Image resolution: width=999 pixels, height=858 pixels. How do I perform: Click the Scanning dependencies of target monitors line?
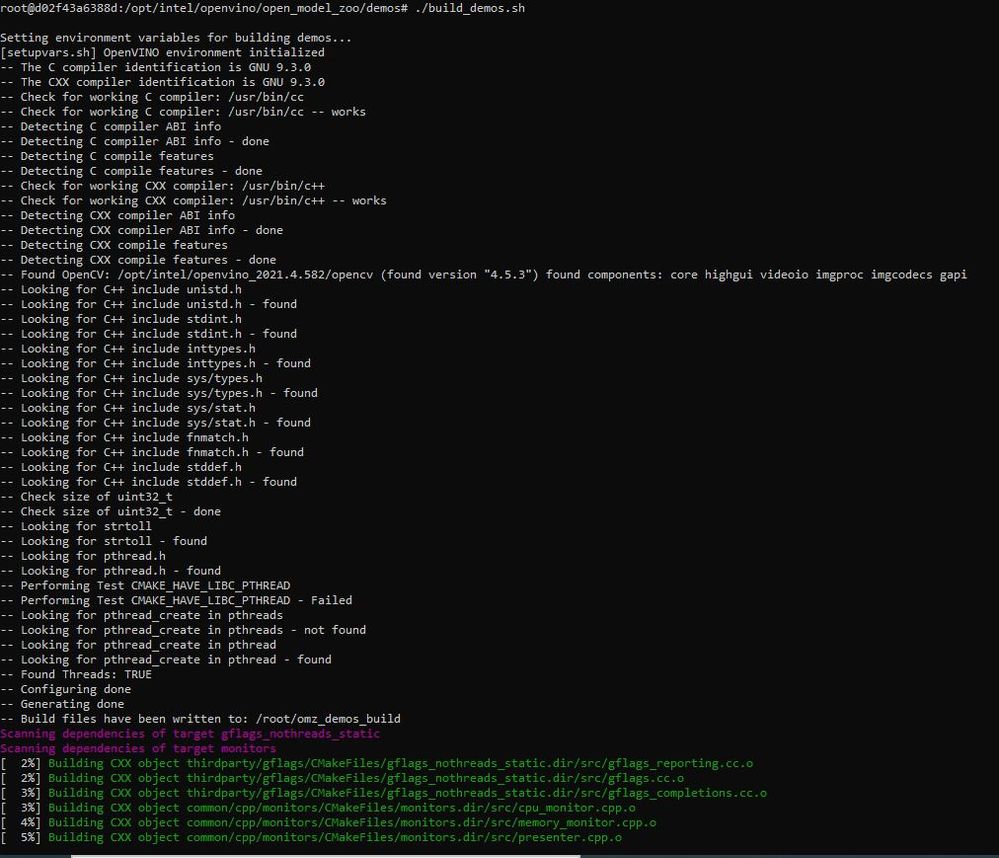click(x=138, y=748)
